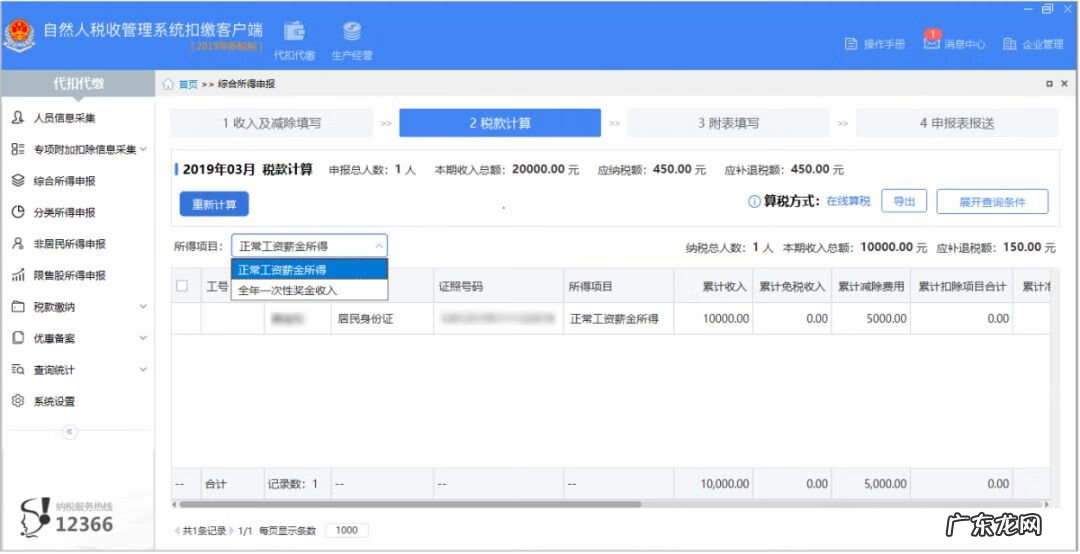
Task: Click the 专项附加扣除信息采集 sidebar icon
Action: (x=19, y=150)
